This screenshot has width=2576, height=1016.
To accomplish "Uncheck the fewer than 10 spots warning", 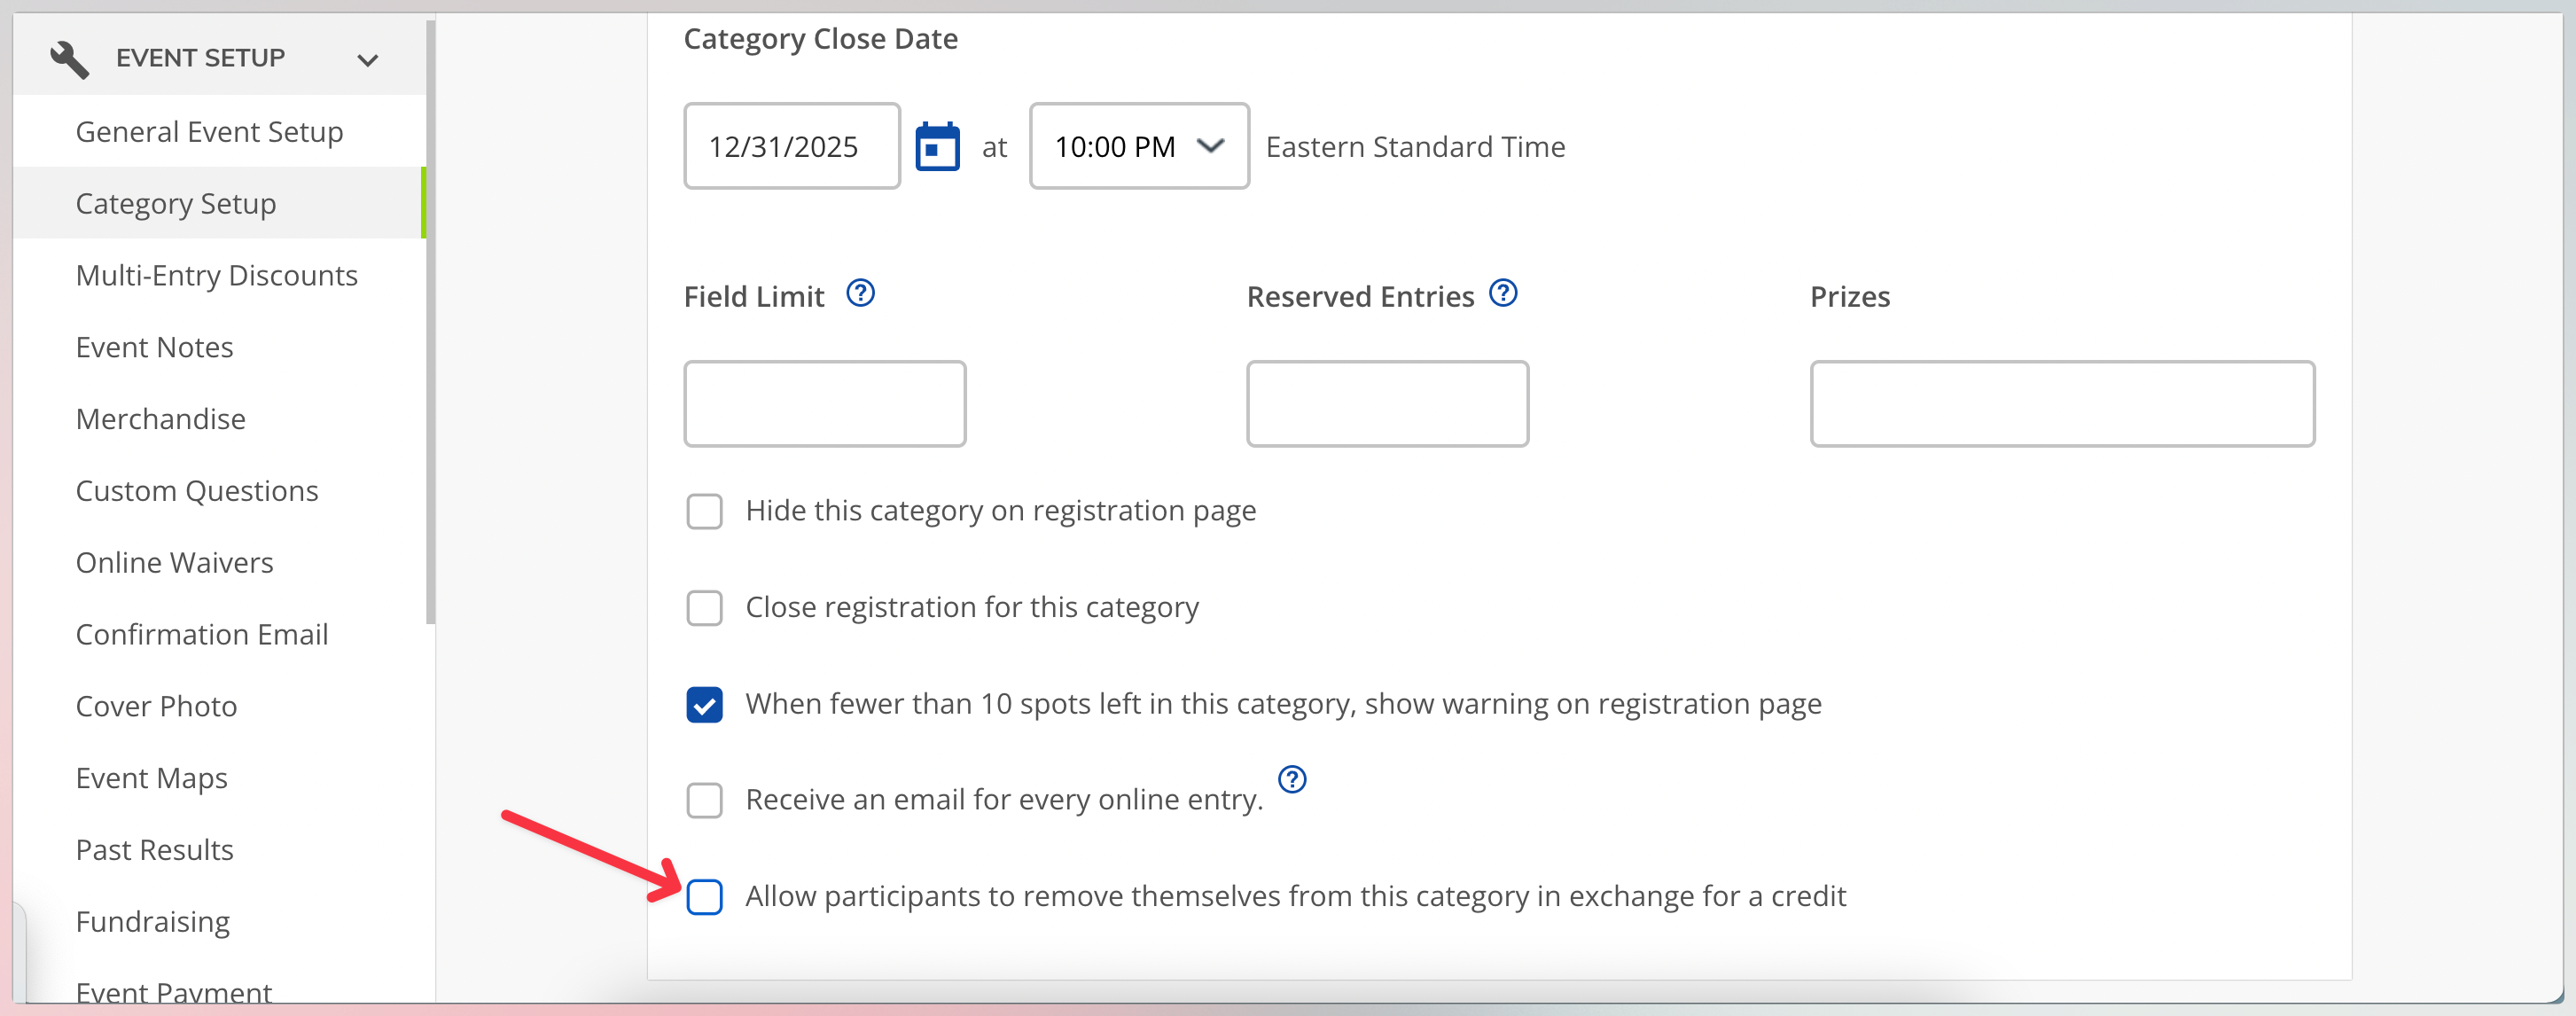I will (704, 705).
